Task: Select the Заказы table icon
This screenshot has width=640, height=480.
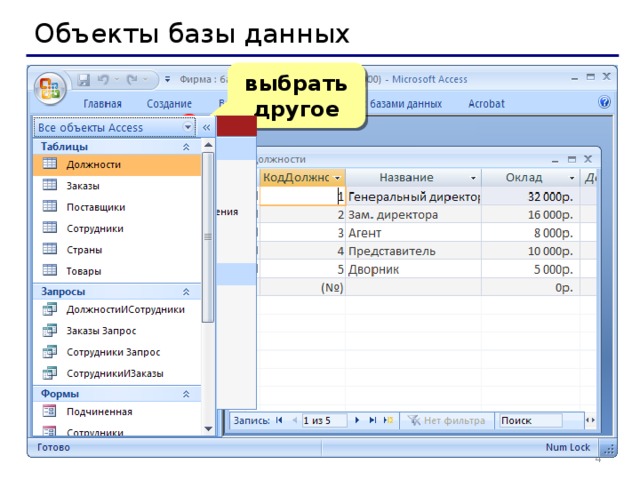Action: [50, 185]
